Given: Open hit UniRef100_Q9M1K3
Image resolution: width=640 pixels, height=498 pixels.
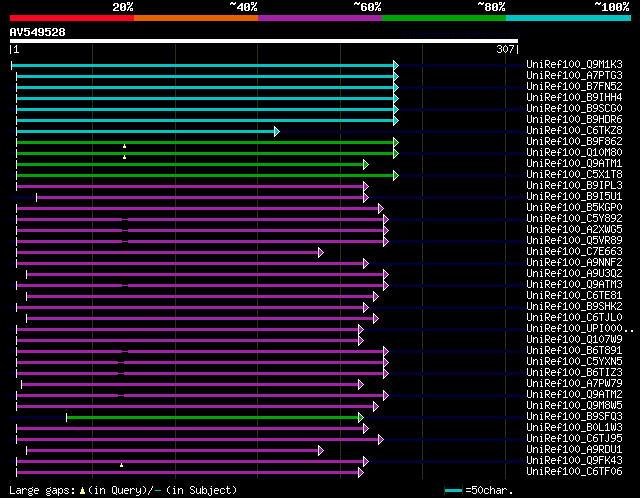Looking at the screenshot, I should 574,64.
